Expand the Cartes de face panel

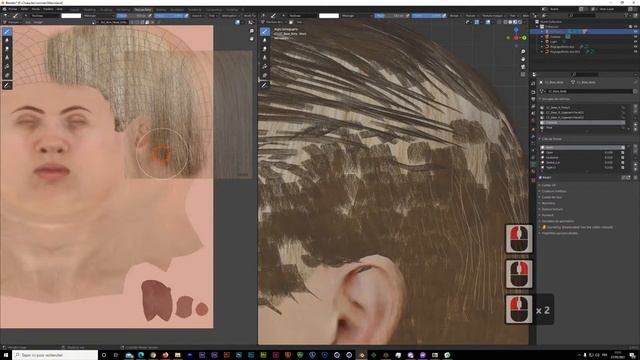coord(551,197)
